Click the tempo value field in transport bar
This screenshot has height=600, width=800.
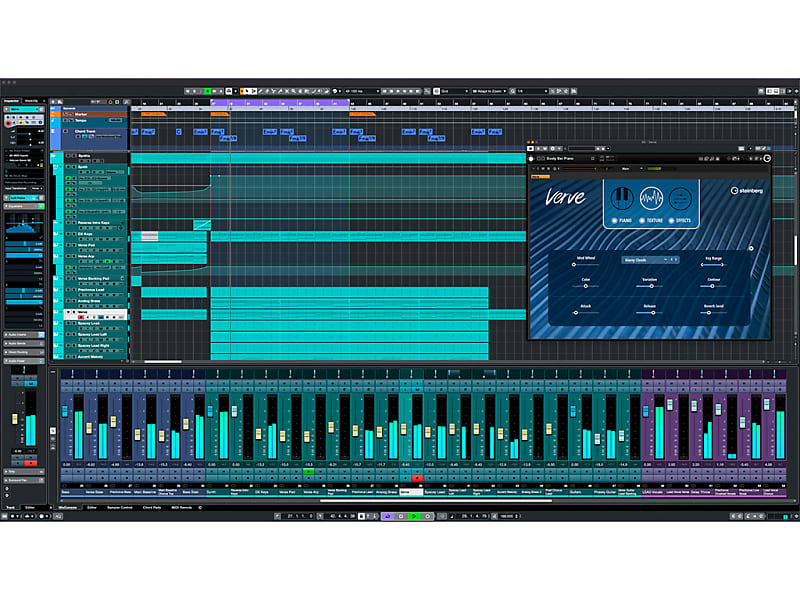tap(509, 516)
